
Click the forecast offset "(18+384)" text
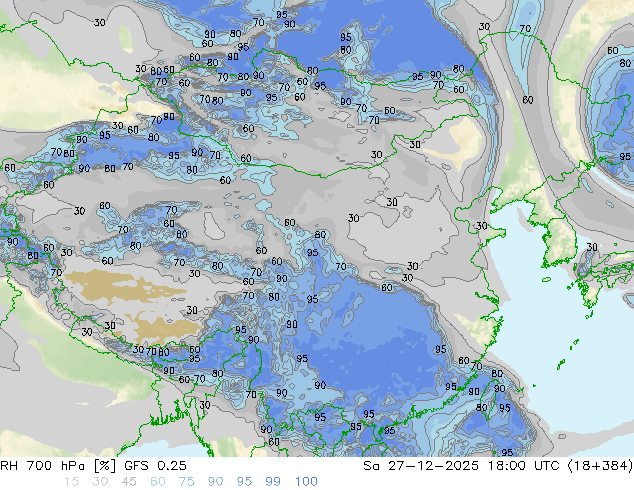pos(600,466)
